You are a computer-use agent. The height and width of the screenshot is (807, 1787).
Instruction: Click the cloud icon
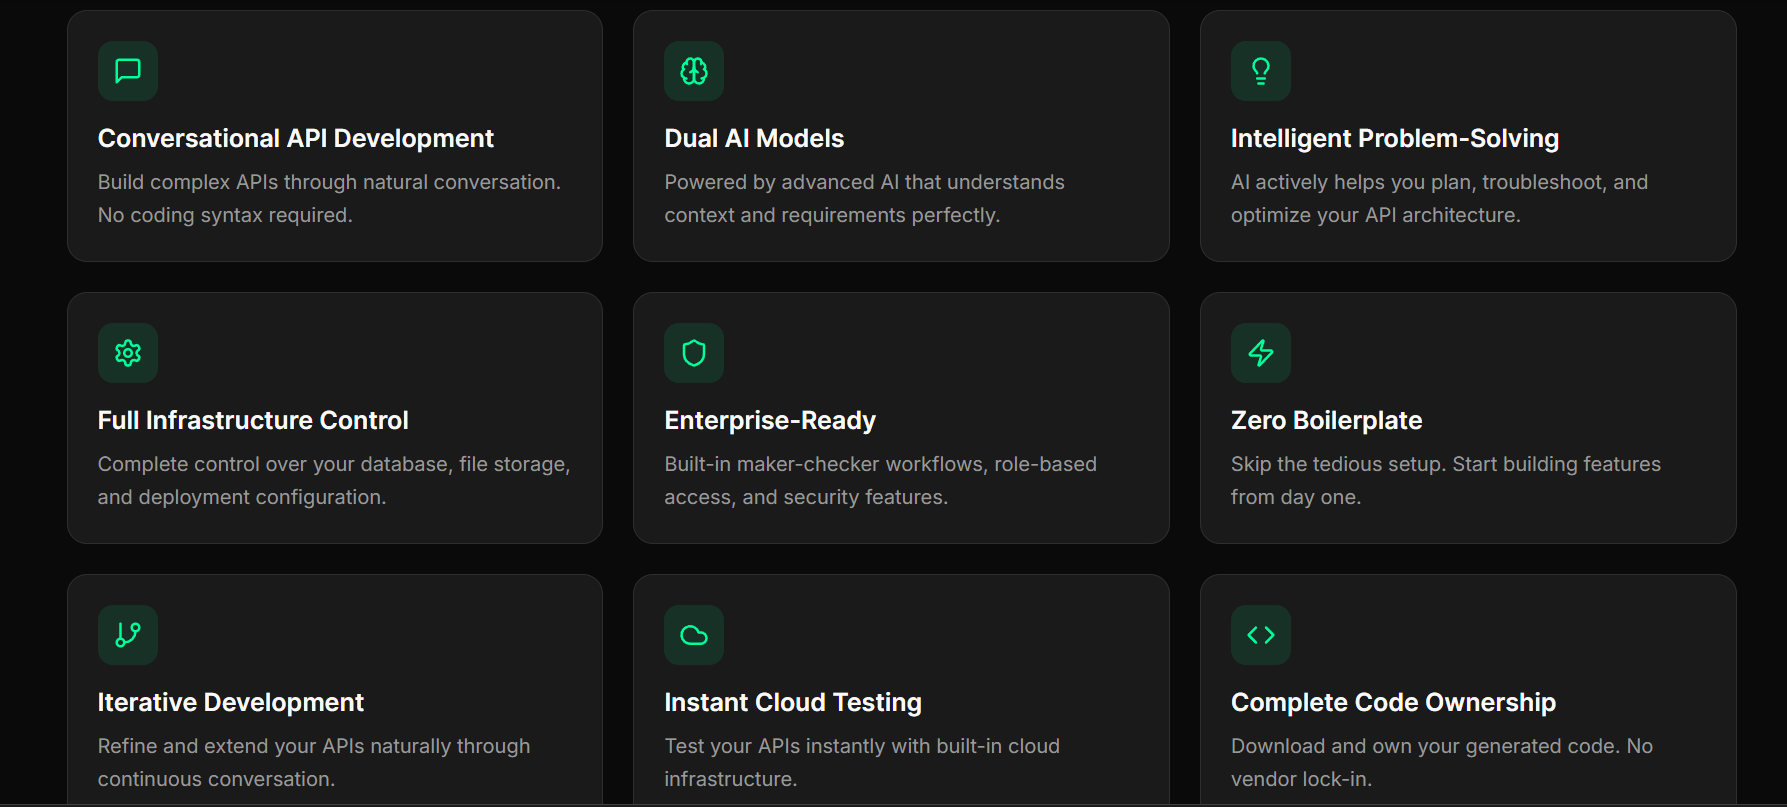[694, 635]
